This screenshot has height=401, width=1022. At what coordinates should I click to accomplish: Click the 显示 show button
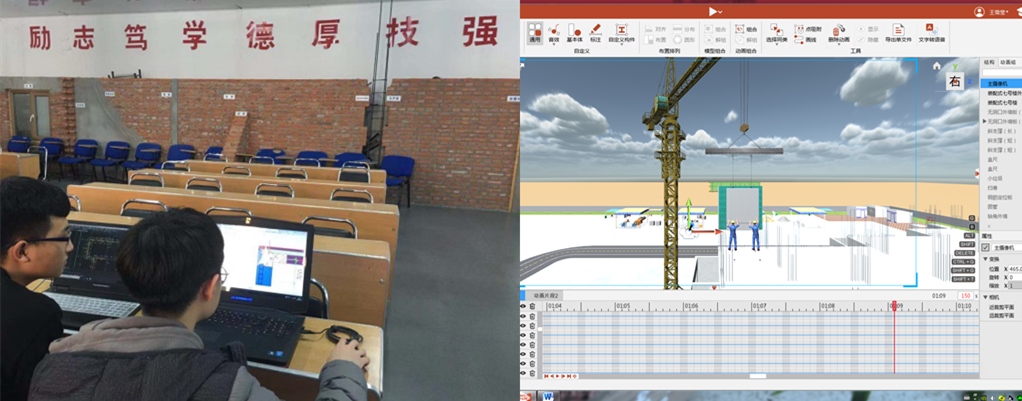point(868,29)
